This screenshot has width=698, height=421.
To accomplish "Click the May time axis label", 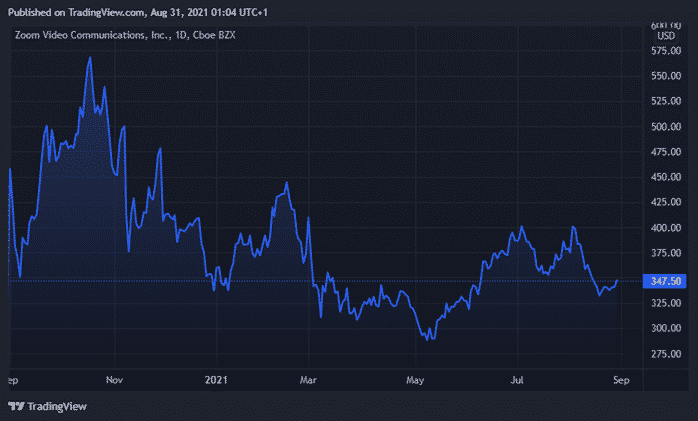I will 415,381.
